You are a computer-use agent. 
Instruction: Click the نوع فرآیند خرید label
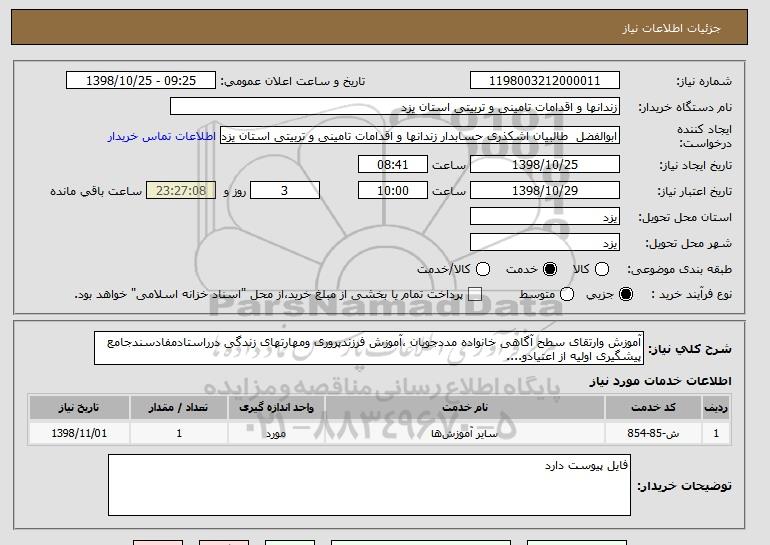tap(691, 294)
